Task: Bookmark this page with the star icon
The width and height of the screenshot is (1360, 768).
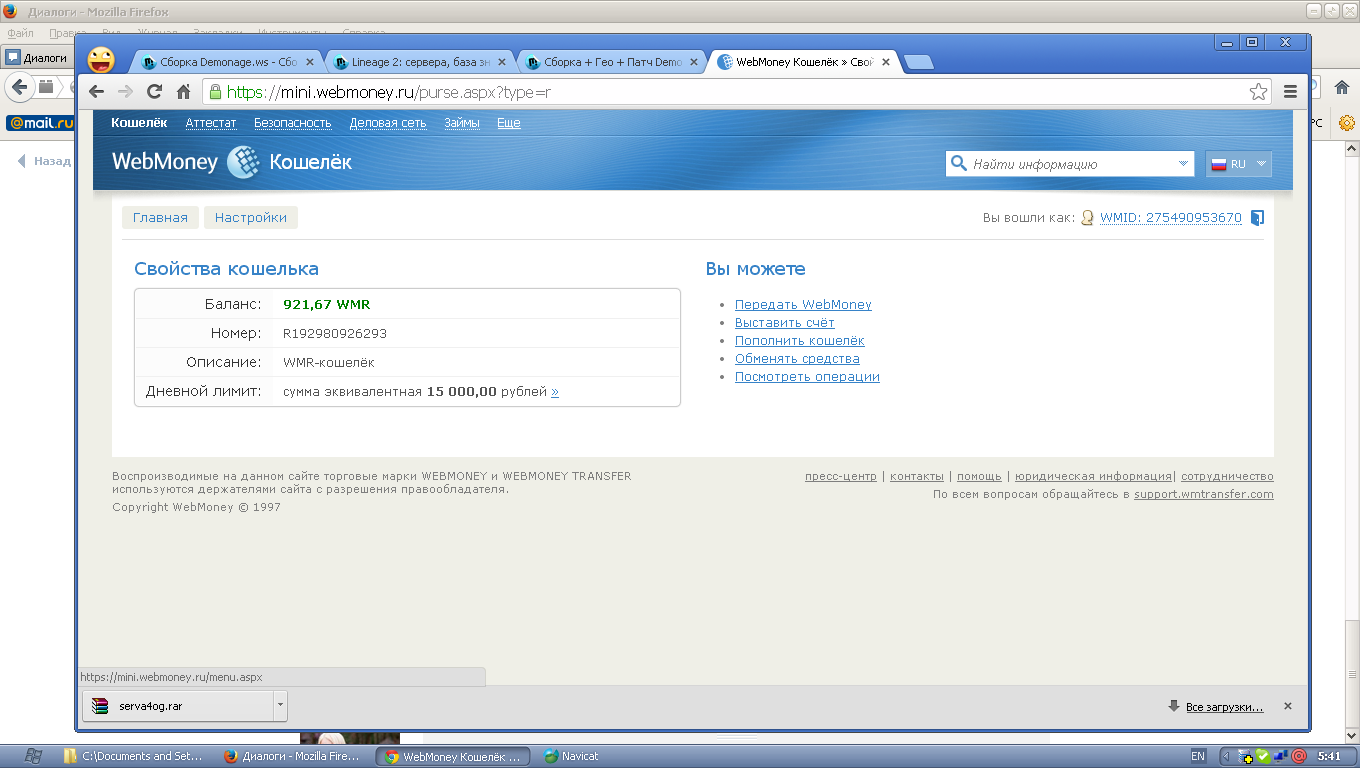Action: tap(1258, 92)
